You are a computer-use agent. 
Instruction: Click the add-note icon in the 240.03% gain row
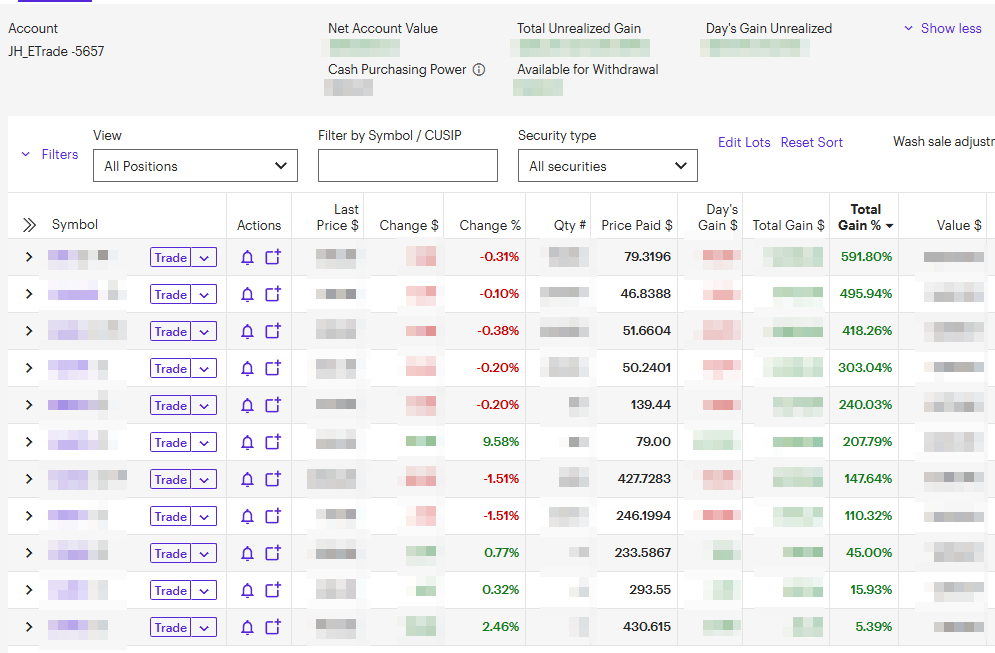coord(273,406)
